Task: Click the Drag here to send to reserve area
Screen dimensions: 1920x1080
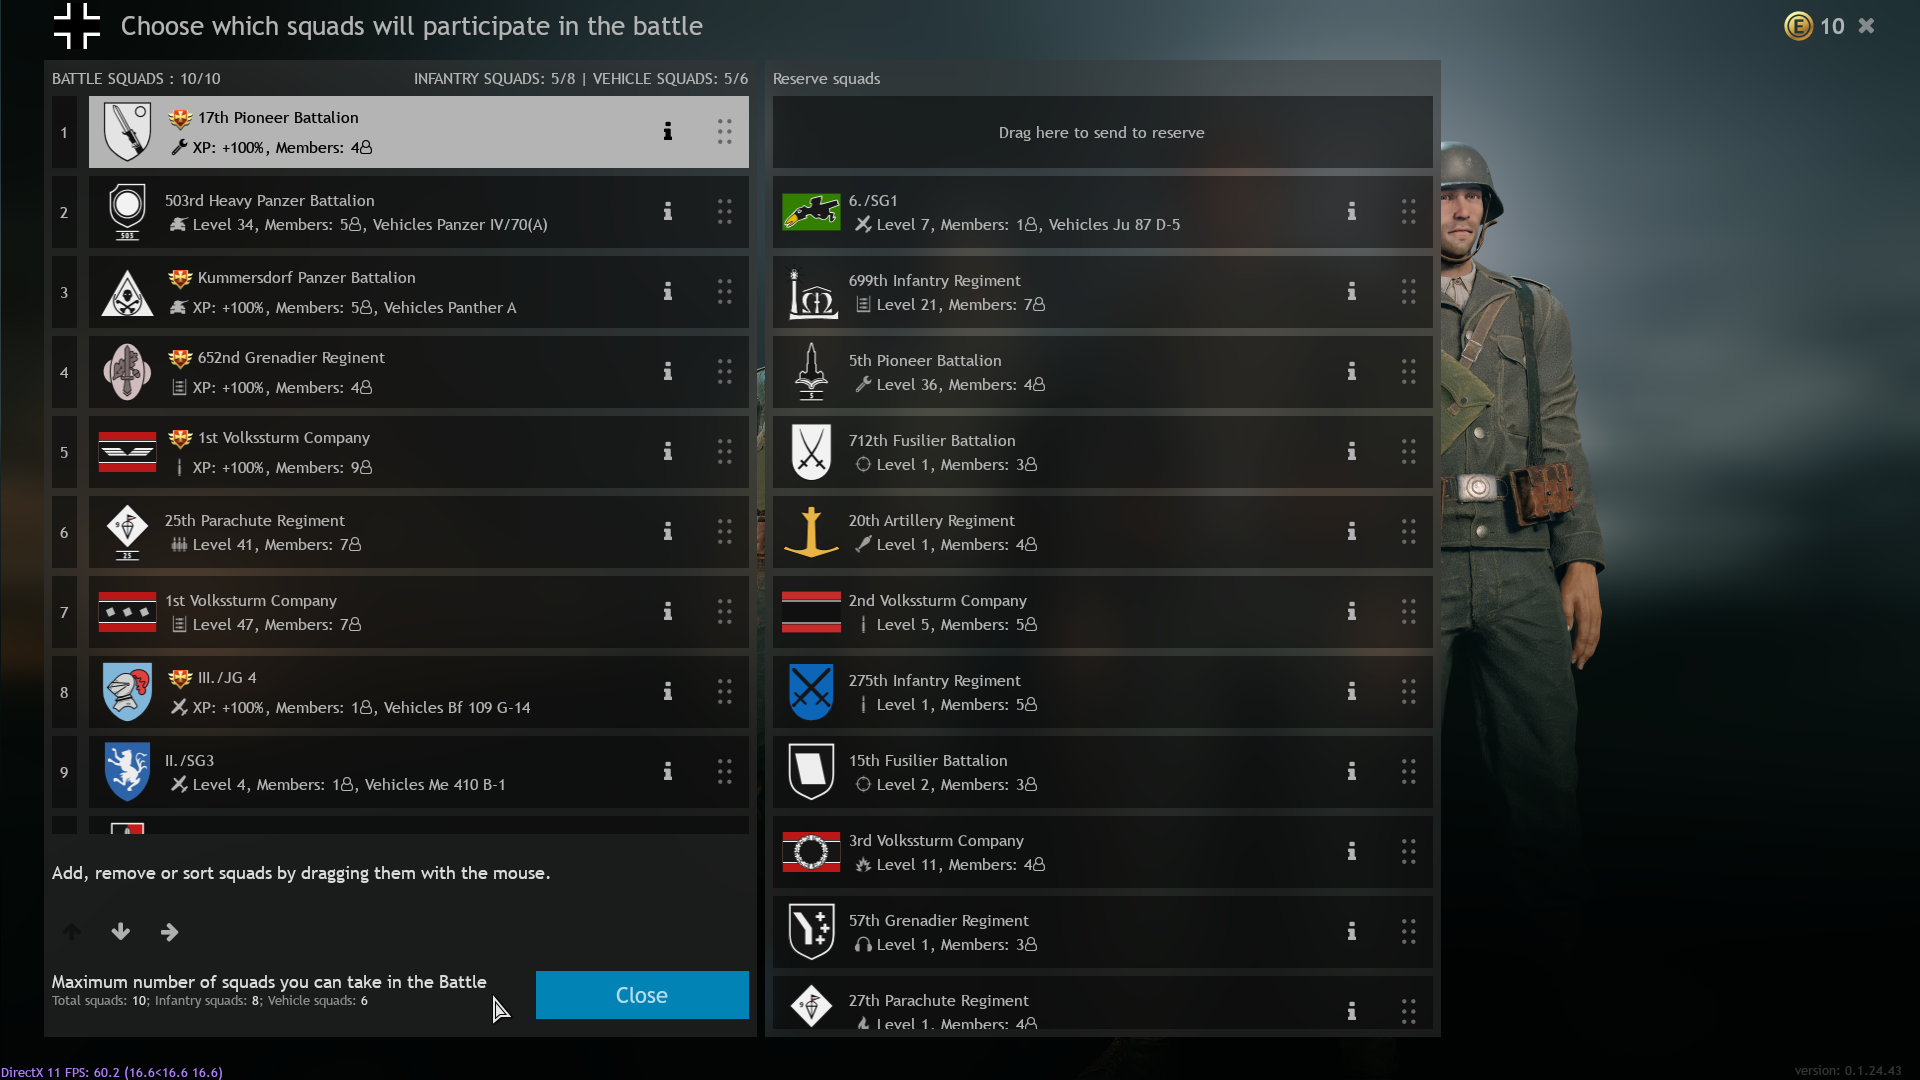Action: pos(1102,132)
